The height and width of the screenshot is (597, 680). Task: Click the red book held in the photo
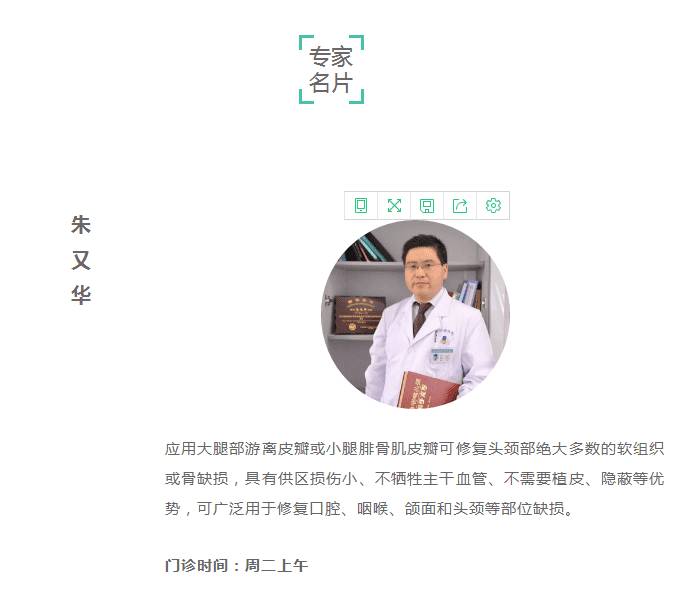427,390
